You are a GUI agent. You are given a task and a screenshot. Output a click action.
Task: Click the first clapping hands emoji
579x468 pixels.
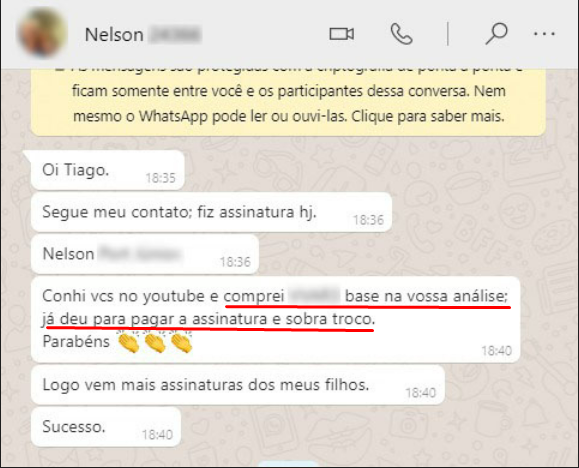(129, 342)
